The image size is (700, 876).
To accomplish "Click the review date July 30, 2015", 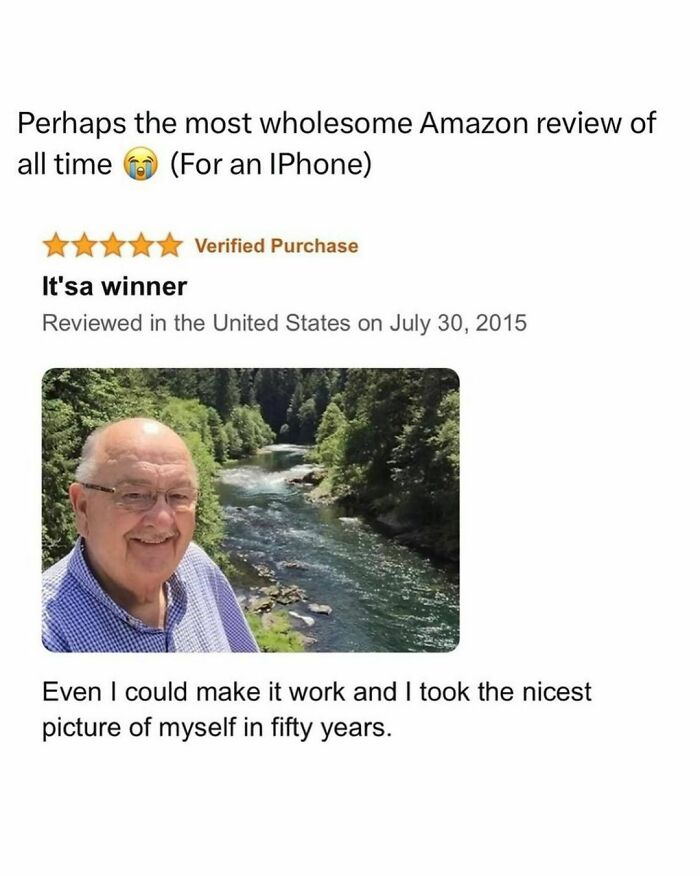I will 458,323.
